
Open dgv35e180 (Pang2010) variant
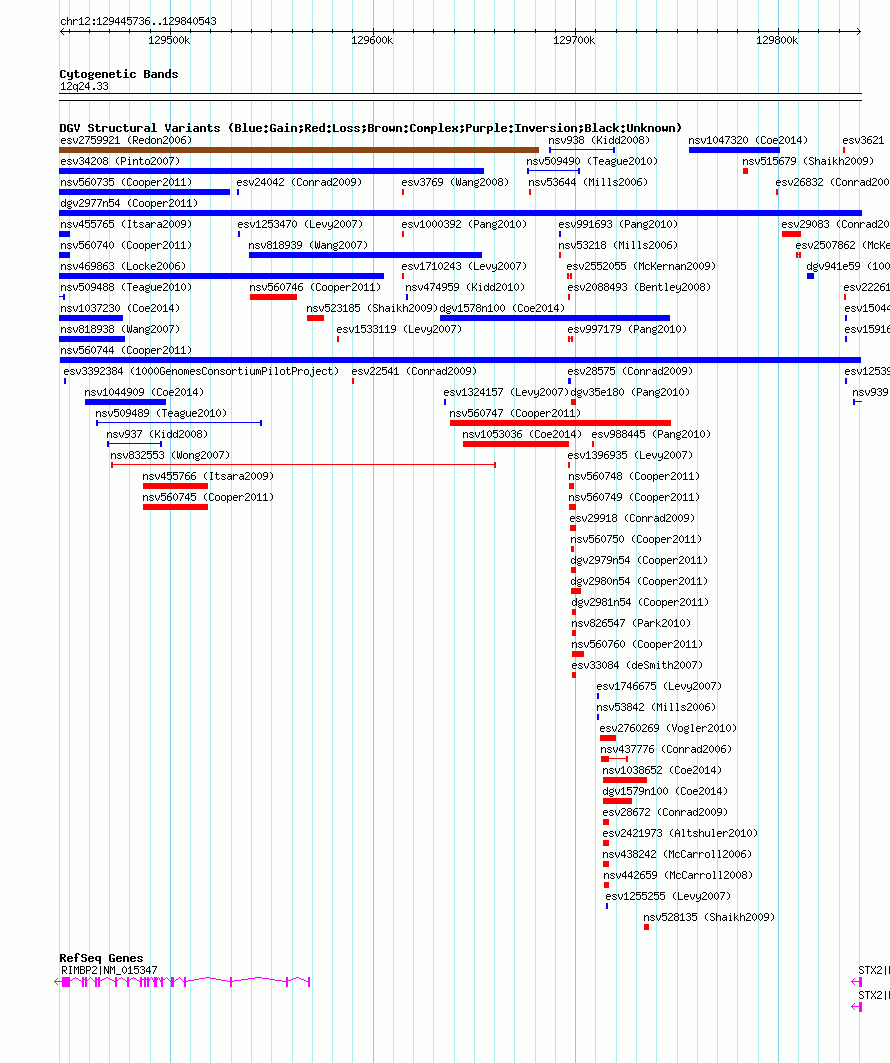[x=630, y=393]
